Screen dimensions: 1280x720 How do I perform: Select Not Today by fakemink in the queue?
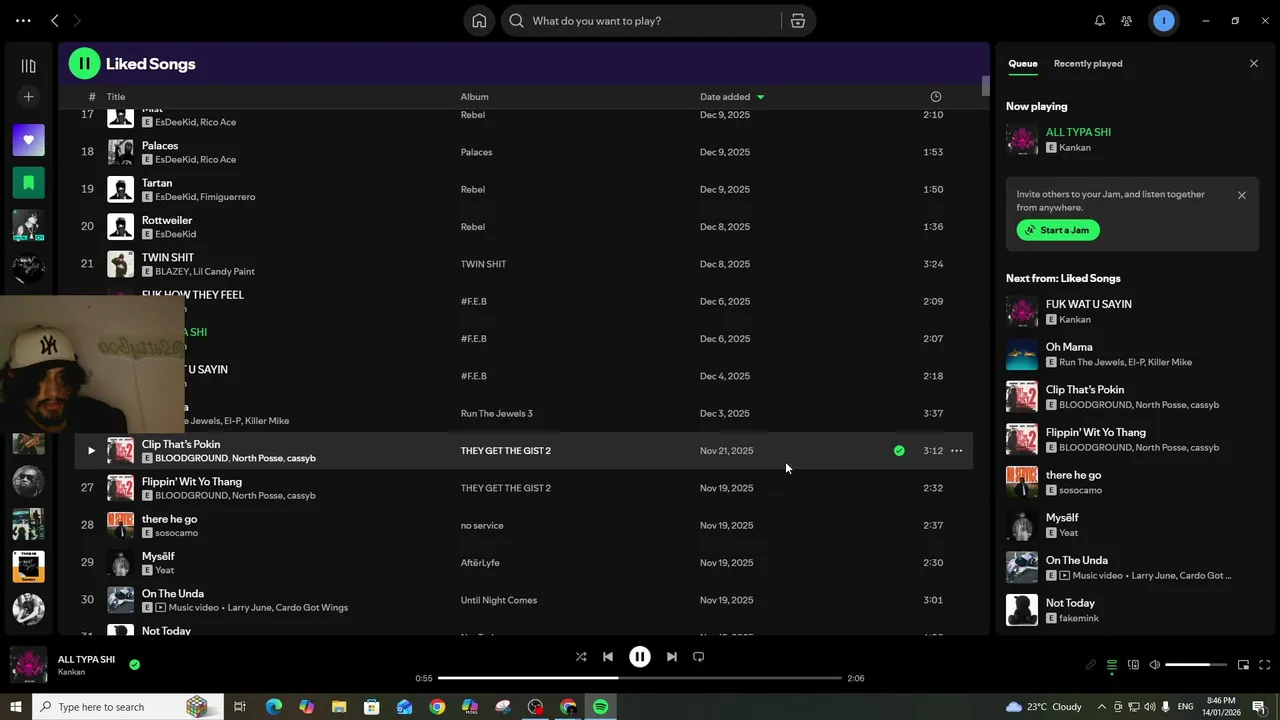point(1070,603)
